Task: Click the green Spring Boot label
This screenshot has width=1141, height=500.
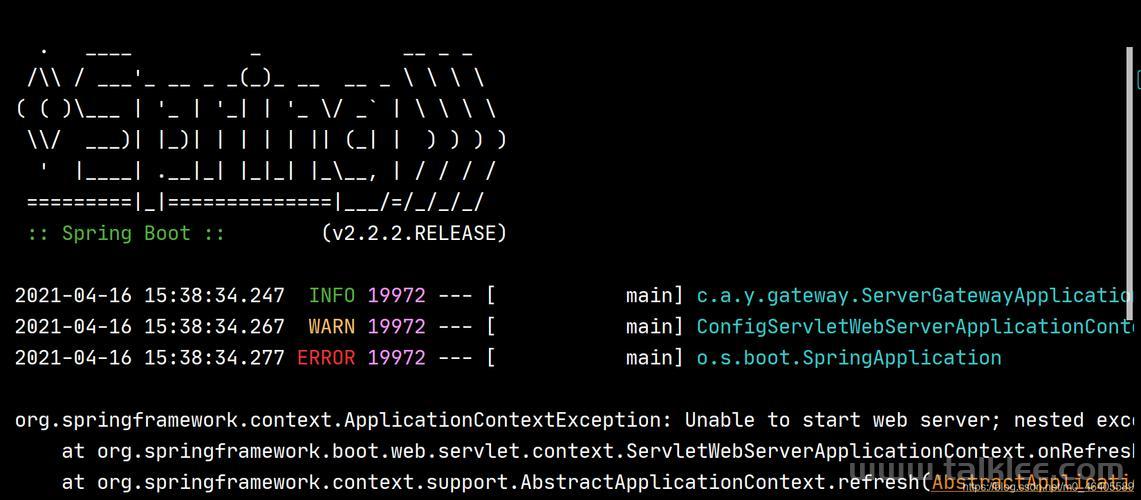Action: point(125,234)
